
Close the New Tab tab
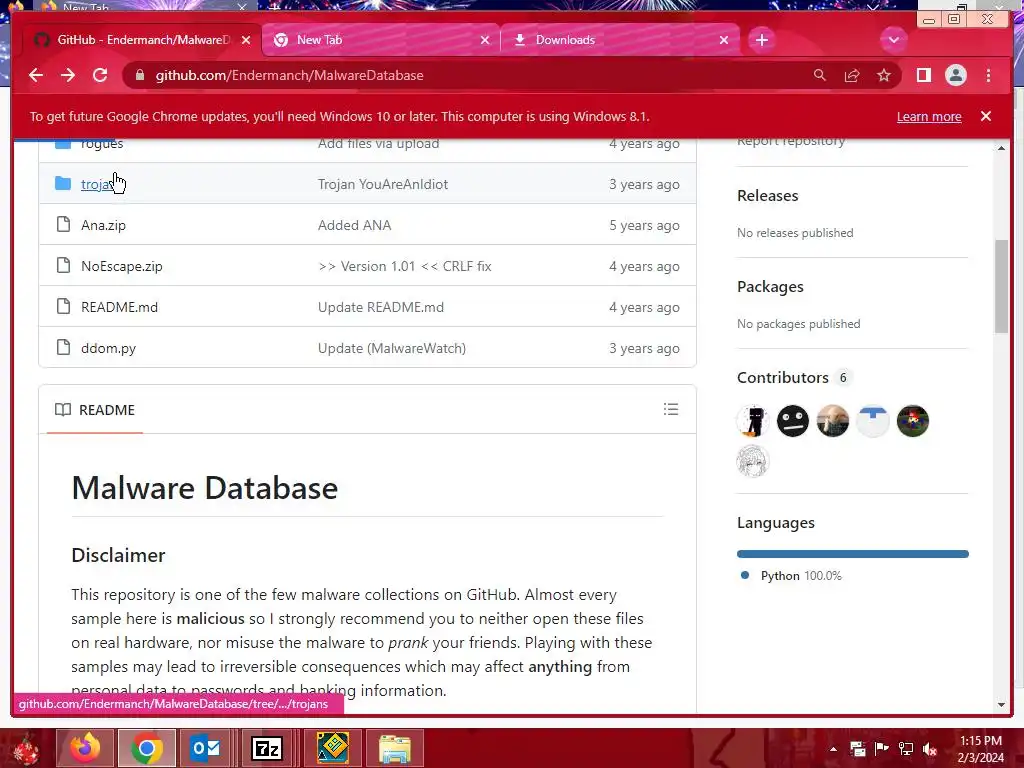(485, 40)
